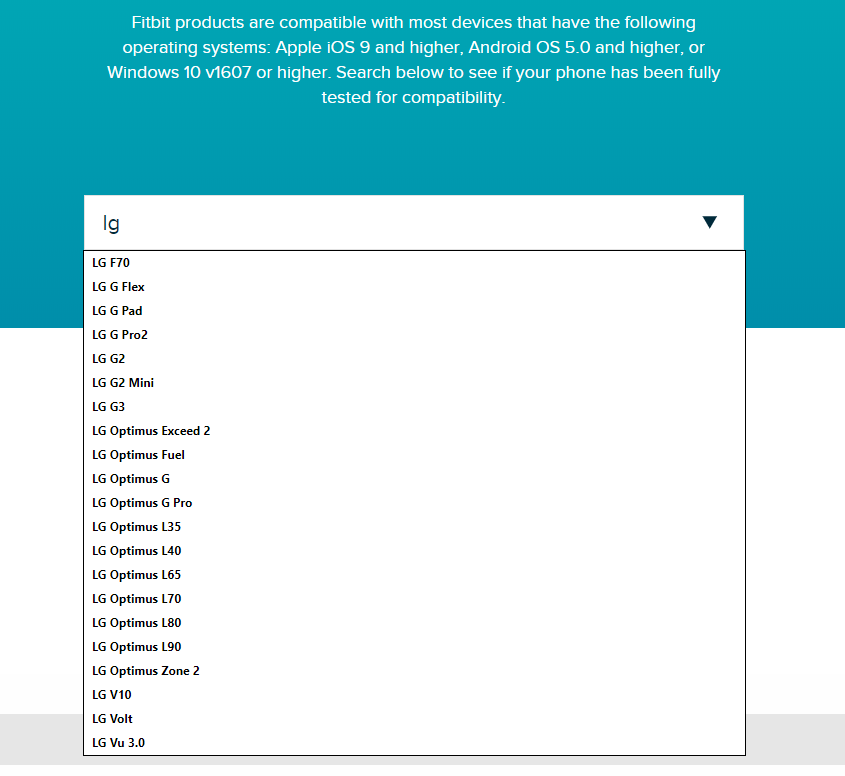Select LG G Pad entry
Viewport: 845px width, 776px height.
pos(414,311)
